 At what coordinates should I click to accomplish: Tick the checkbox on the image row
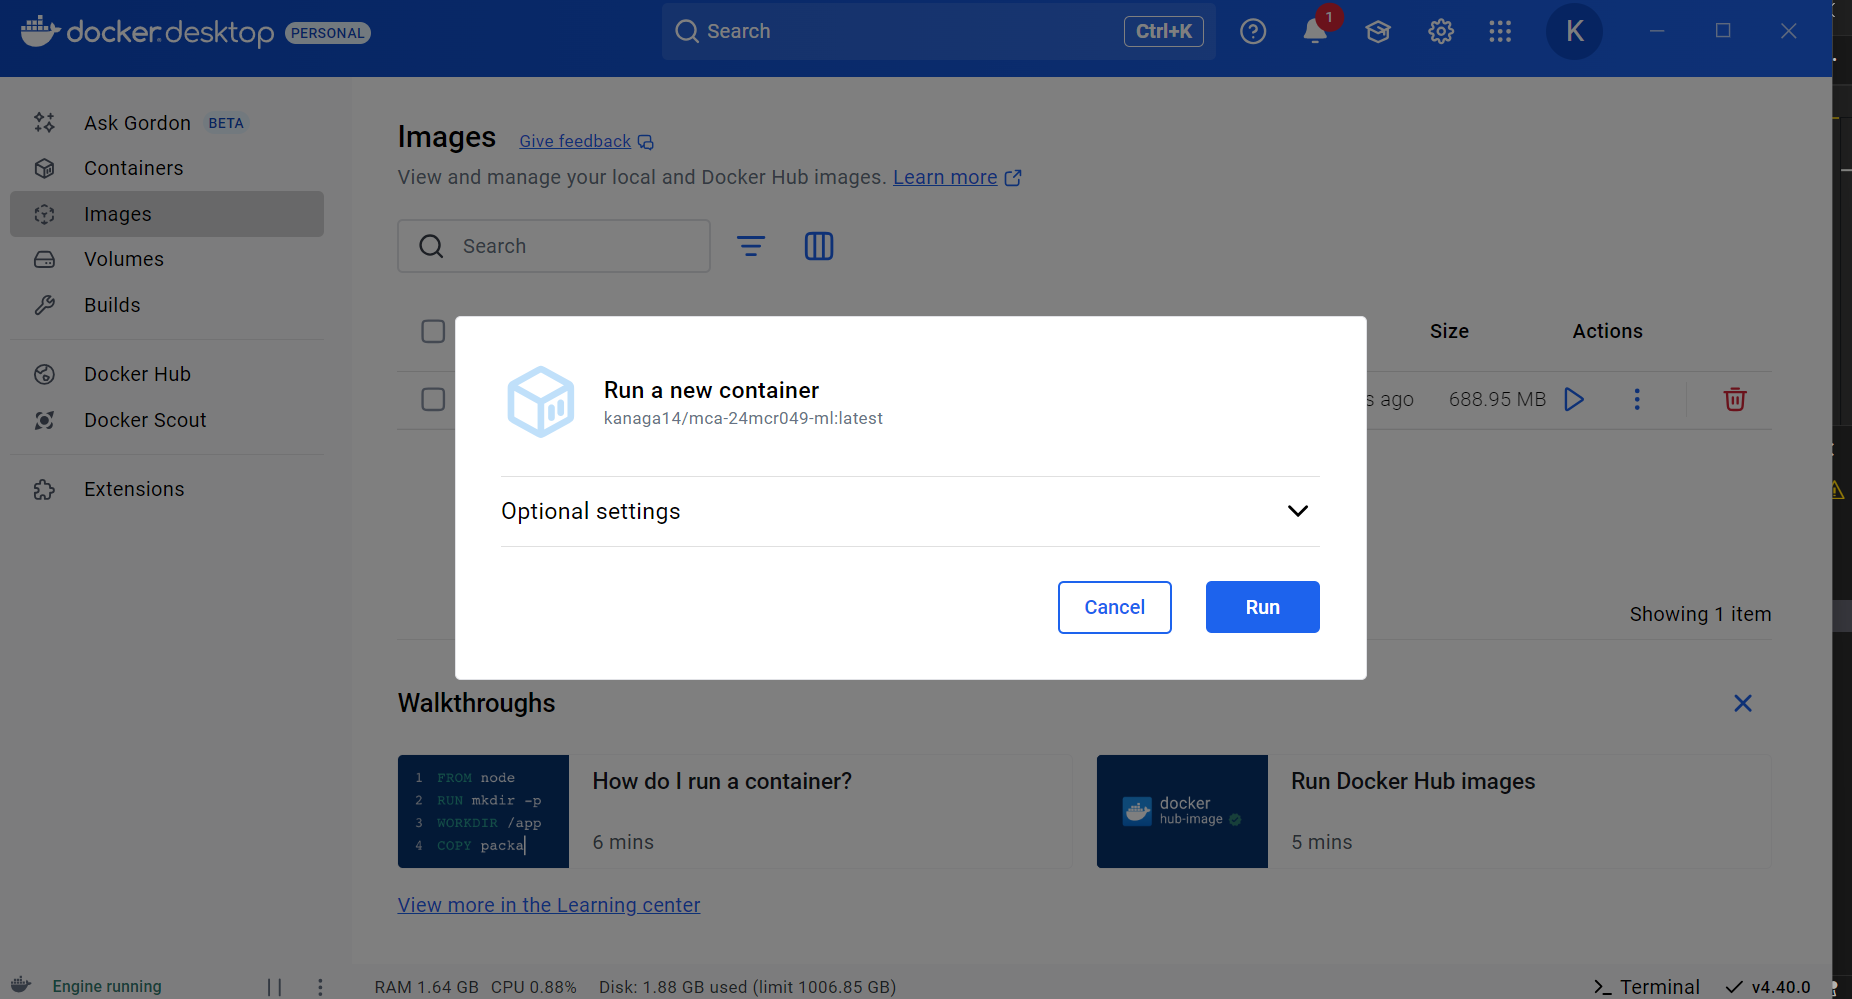click(x=433, y=399)
